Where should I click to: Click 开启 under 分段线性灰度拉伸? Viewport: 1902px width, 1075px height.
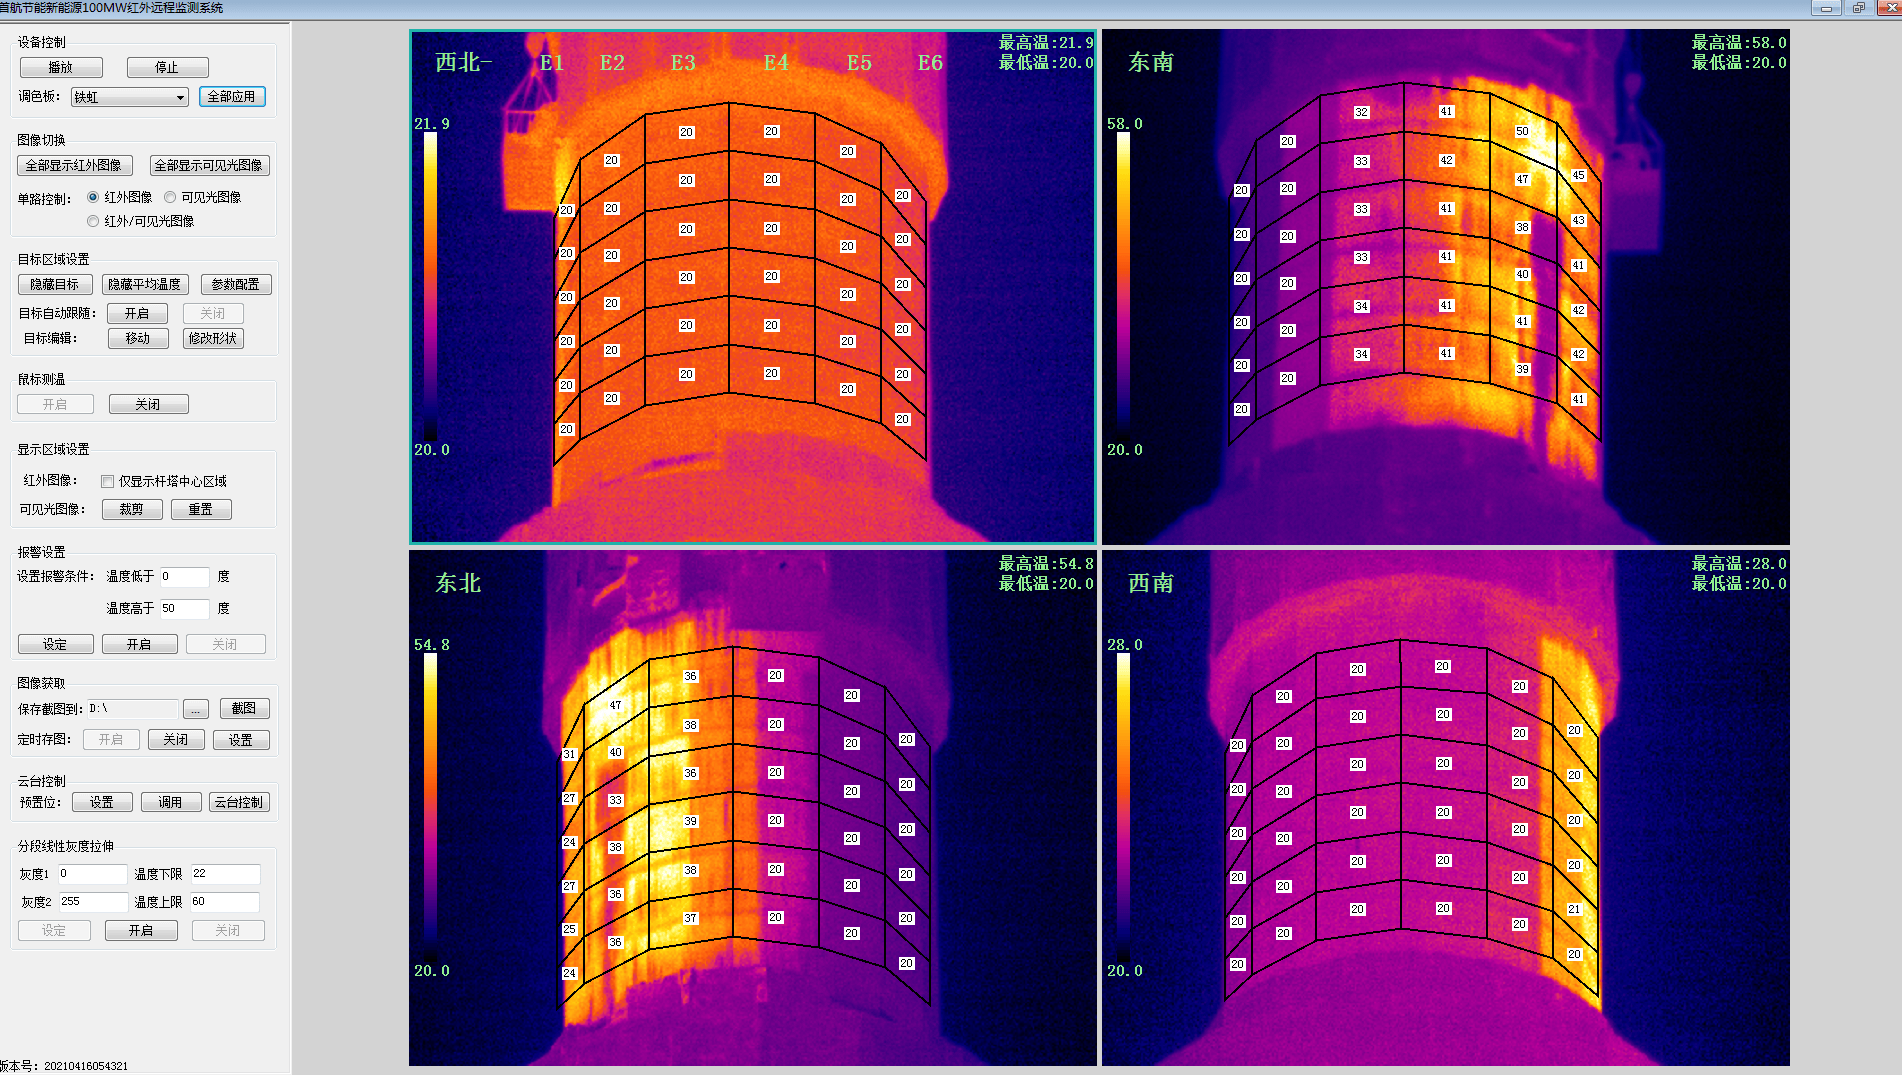(141, 930)
